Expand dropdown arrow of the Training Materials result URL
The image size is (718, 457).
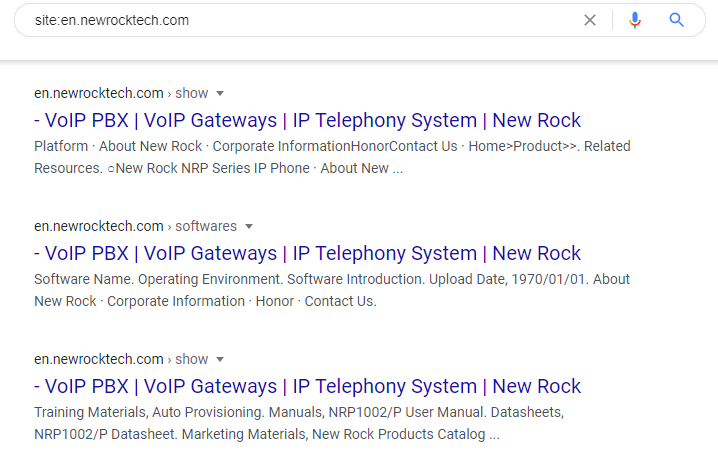[x=220, y=359]
